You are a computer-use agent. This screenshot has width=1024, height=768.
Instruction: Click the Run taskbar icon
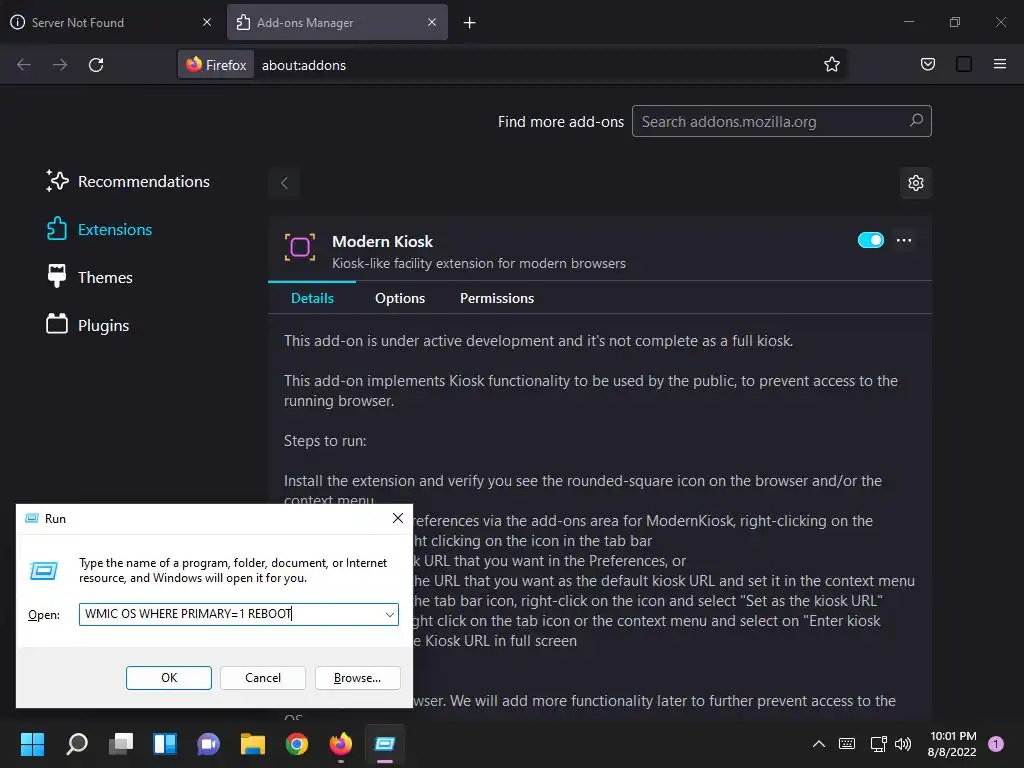385,743
